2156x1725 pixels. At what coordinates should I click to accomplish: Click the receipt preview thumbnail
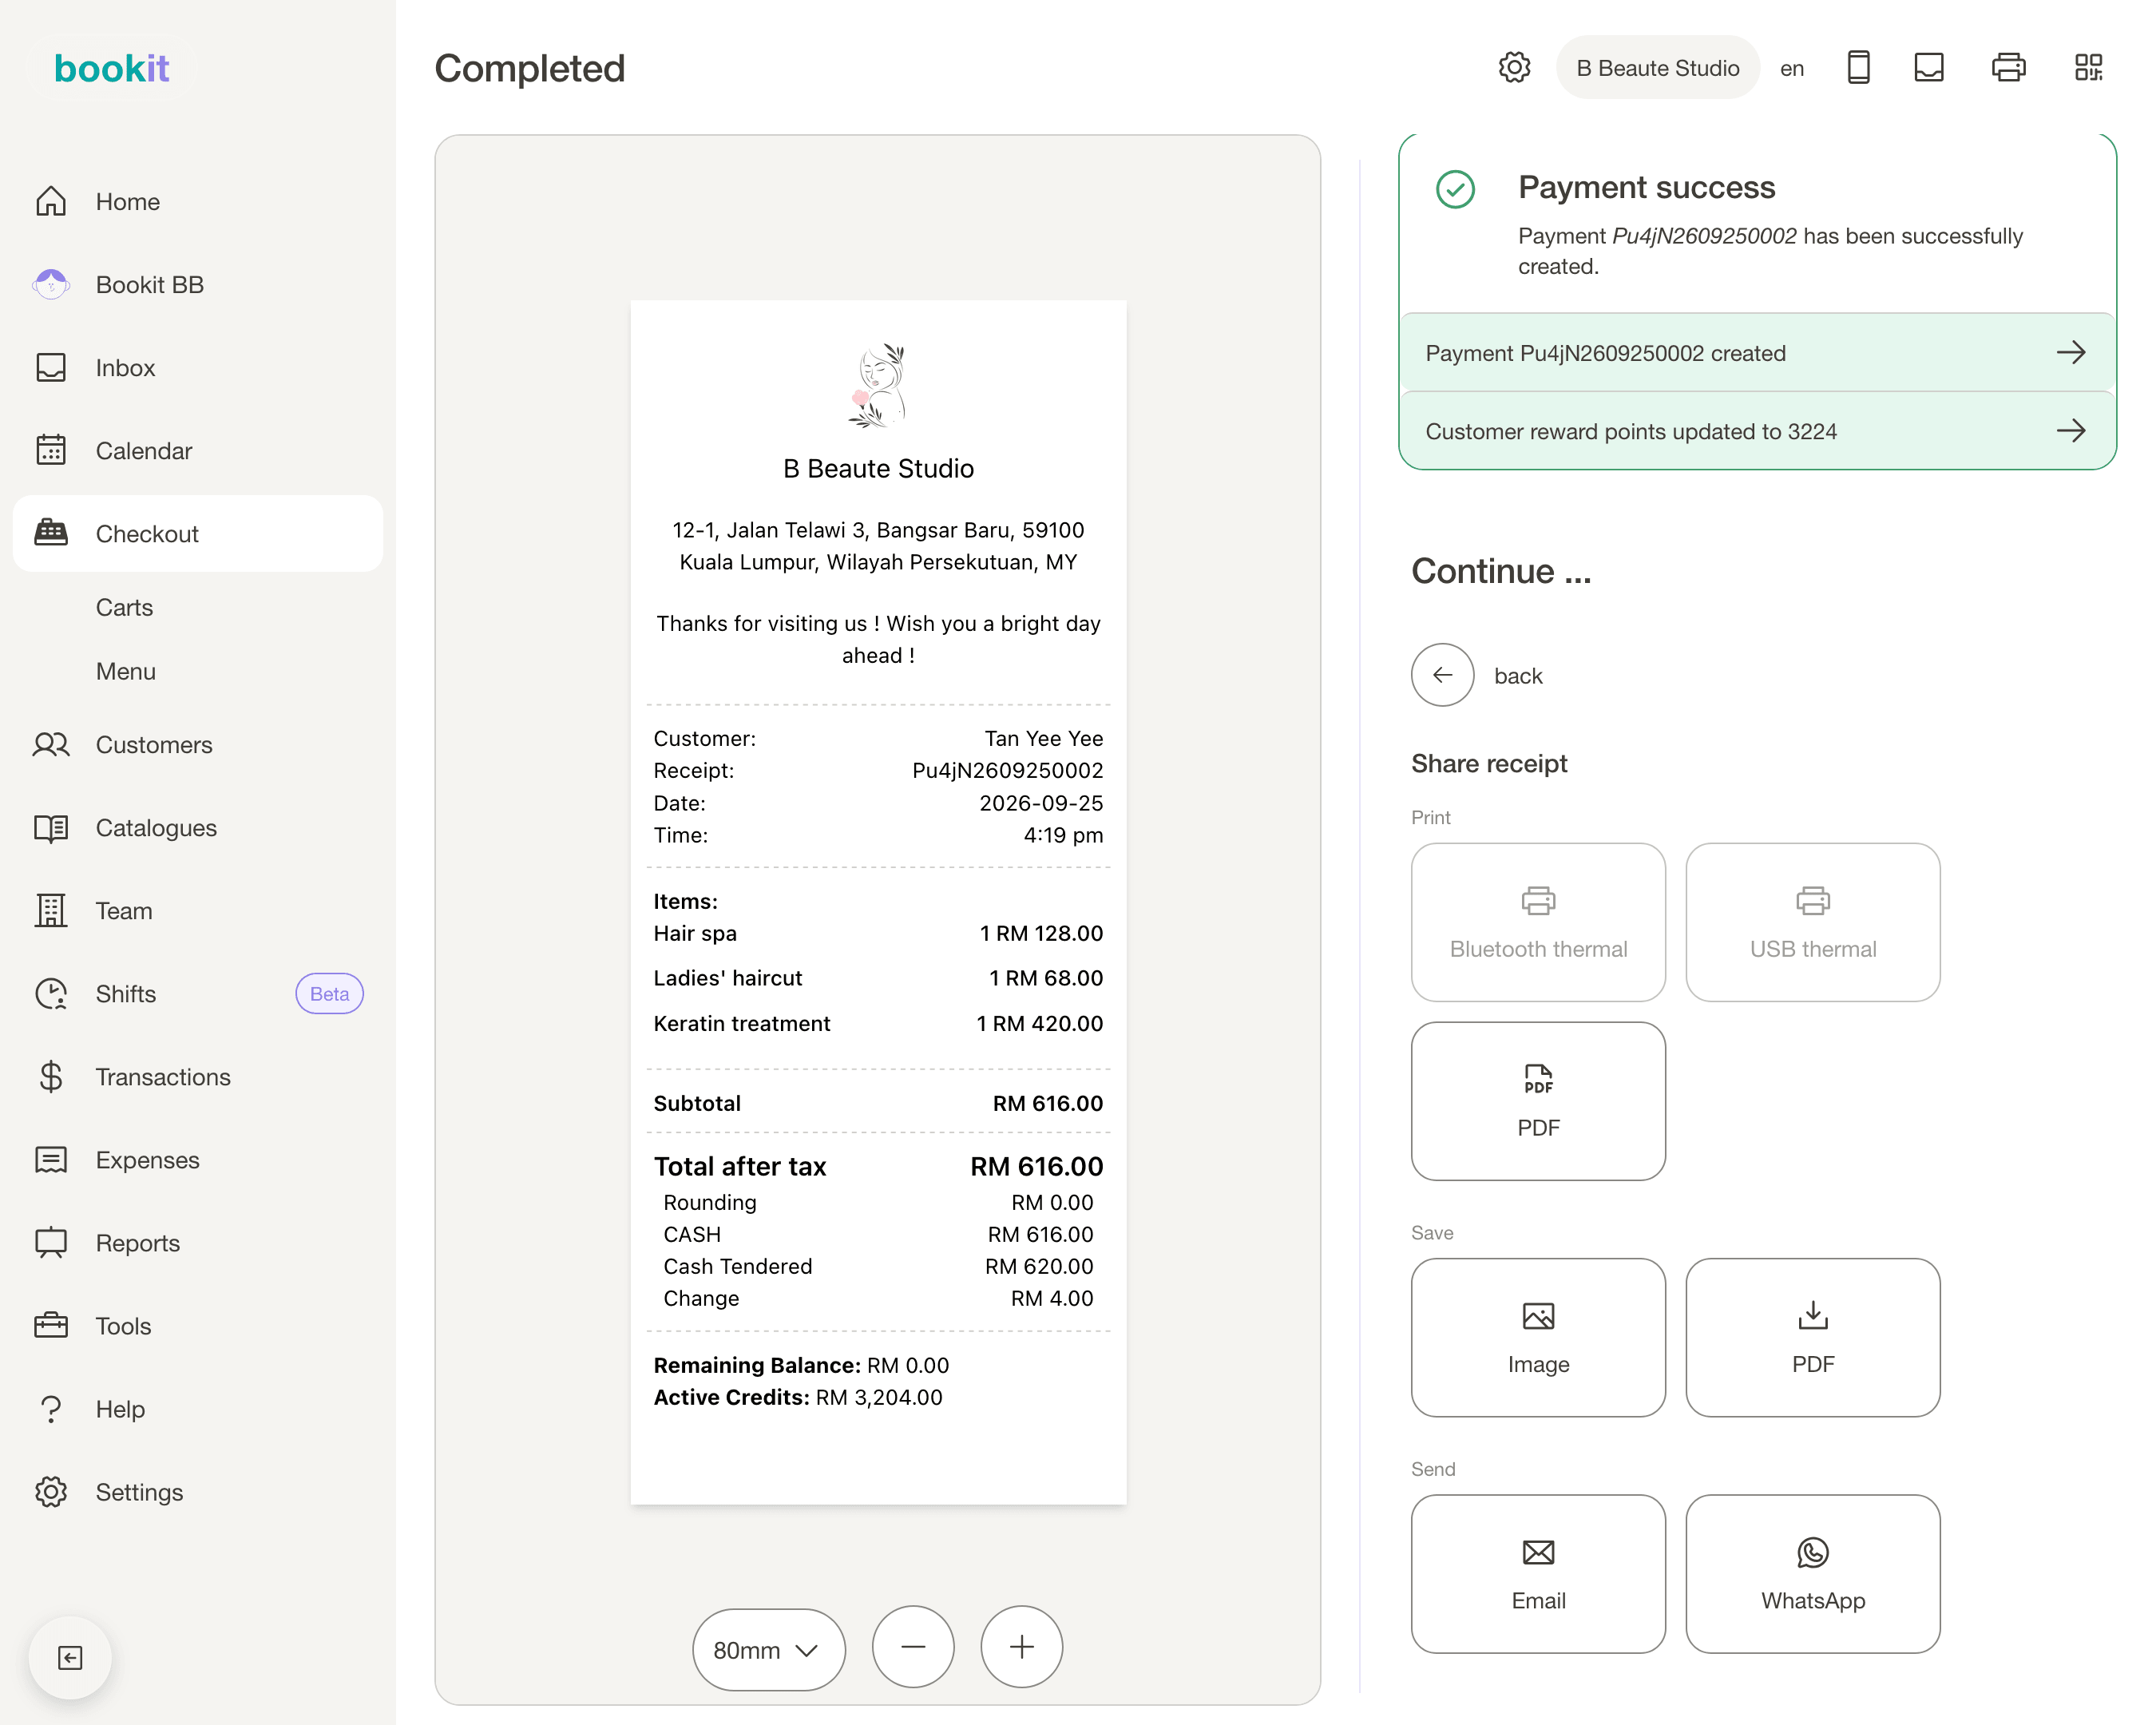tap(878, 902)
